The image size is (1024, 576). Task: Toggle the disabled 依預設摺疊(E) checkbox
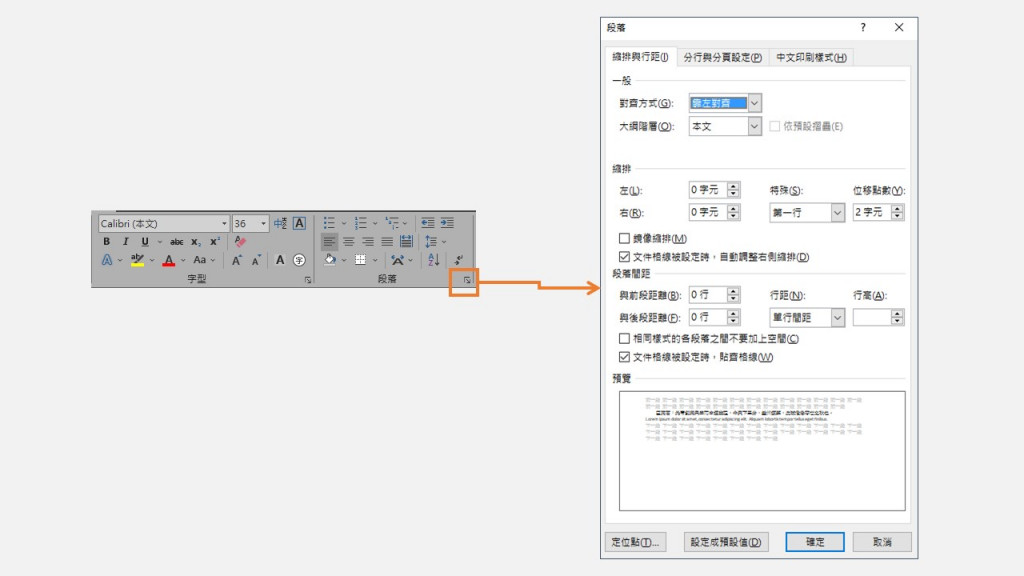775,126
